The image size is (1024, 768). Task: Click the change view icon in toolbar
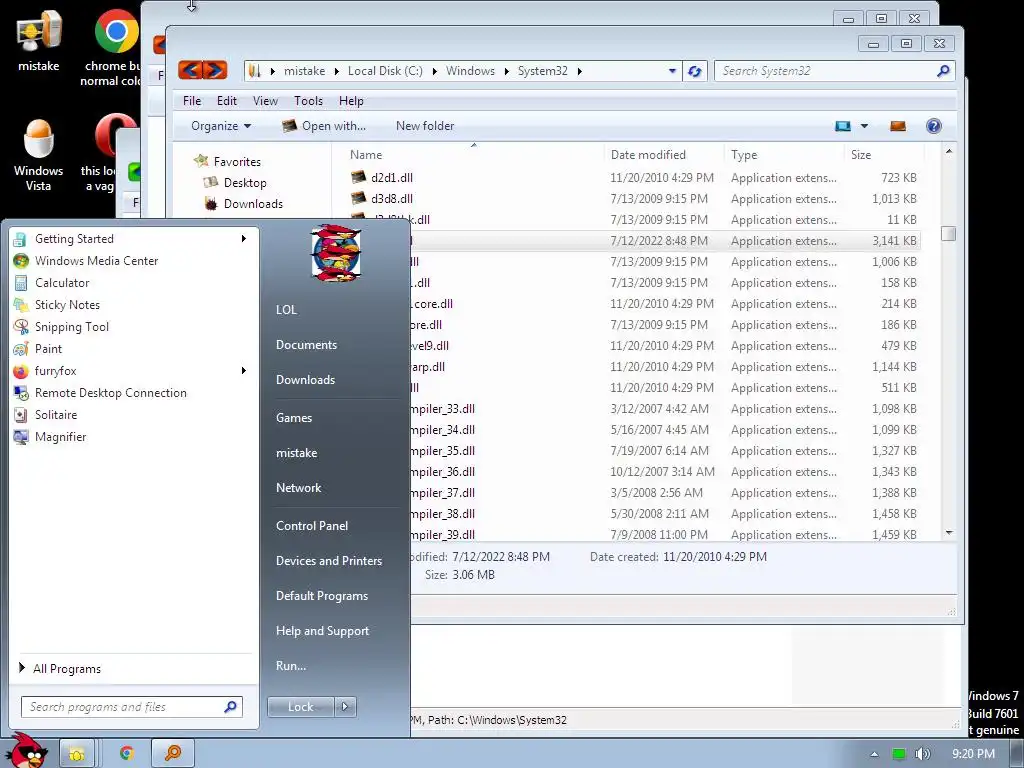843,126
